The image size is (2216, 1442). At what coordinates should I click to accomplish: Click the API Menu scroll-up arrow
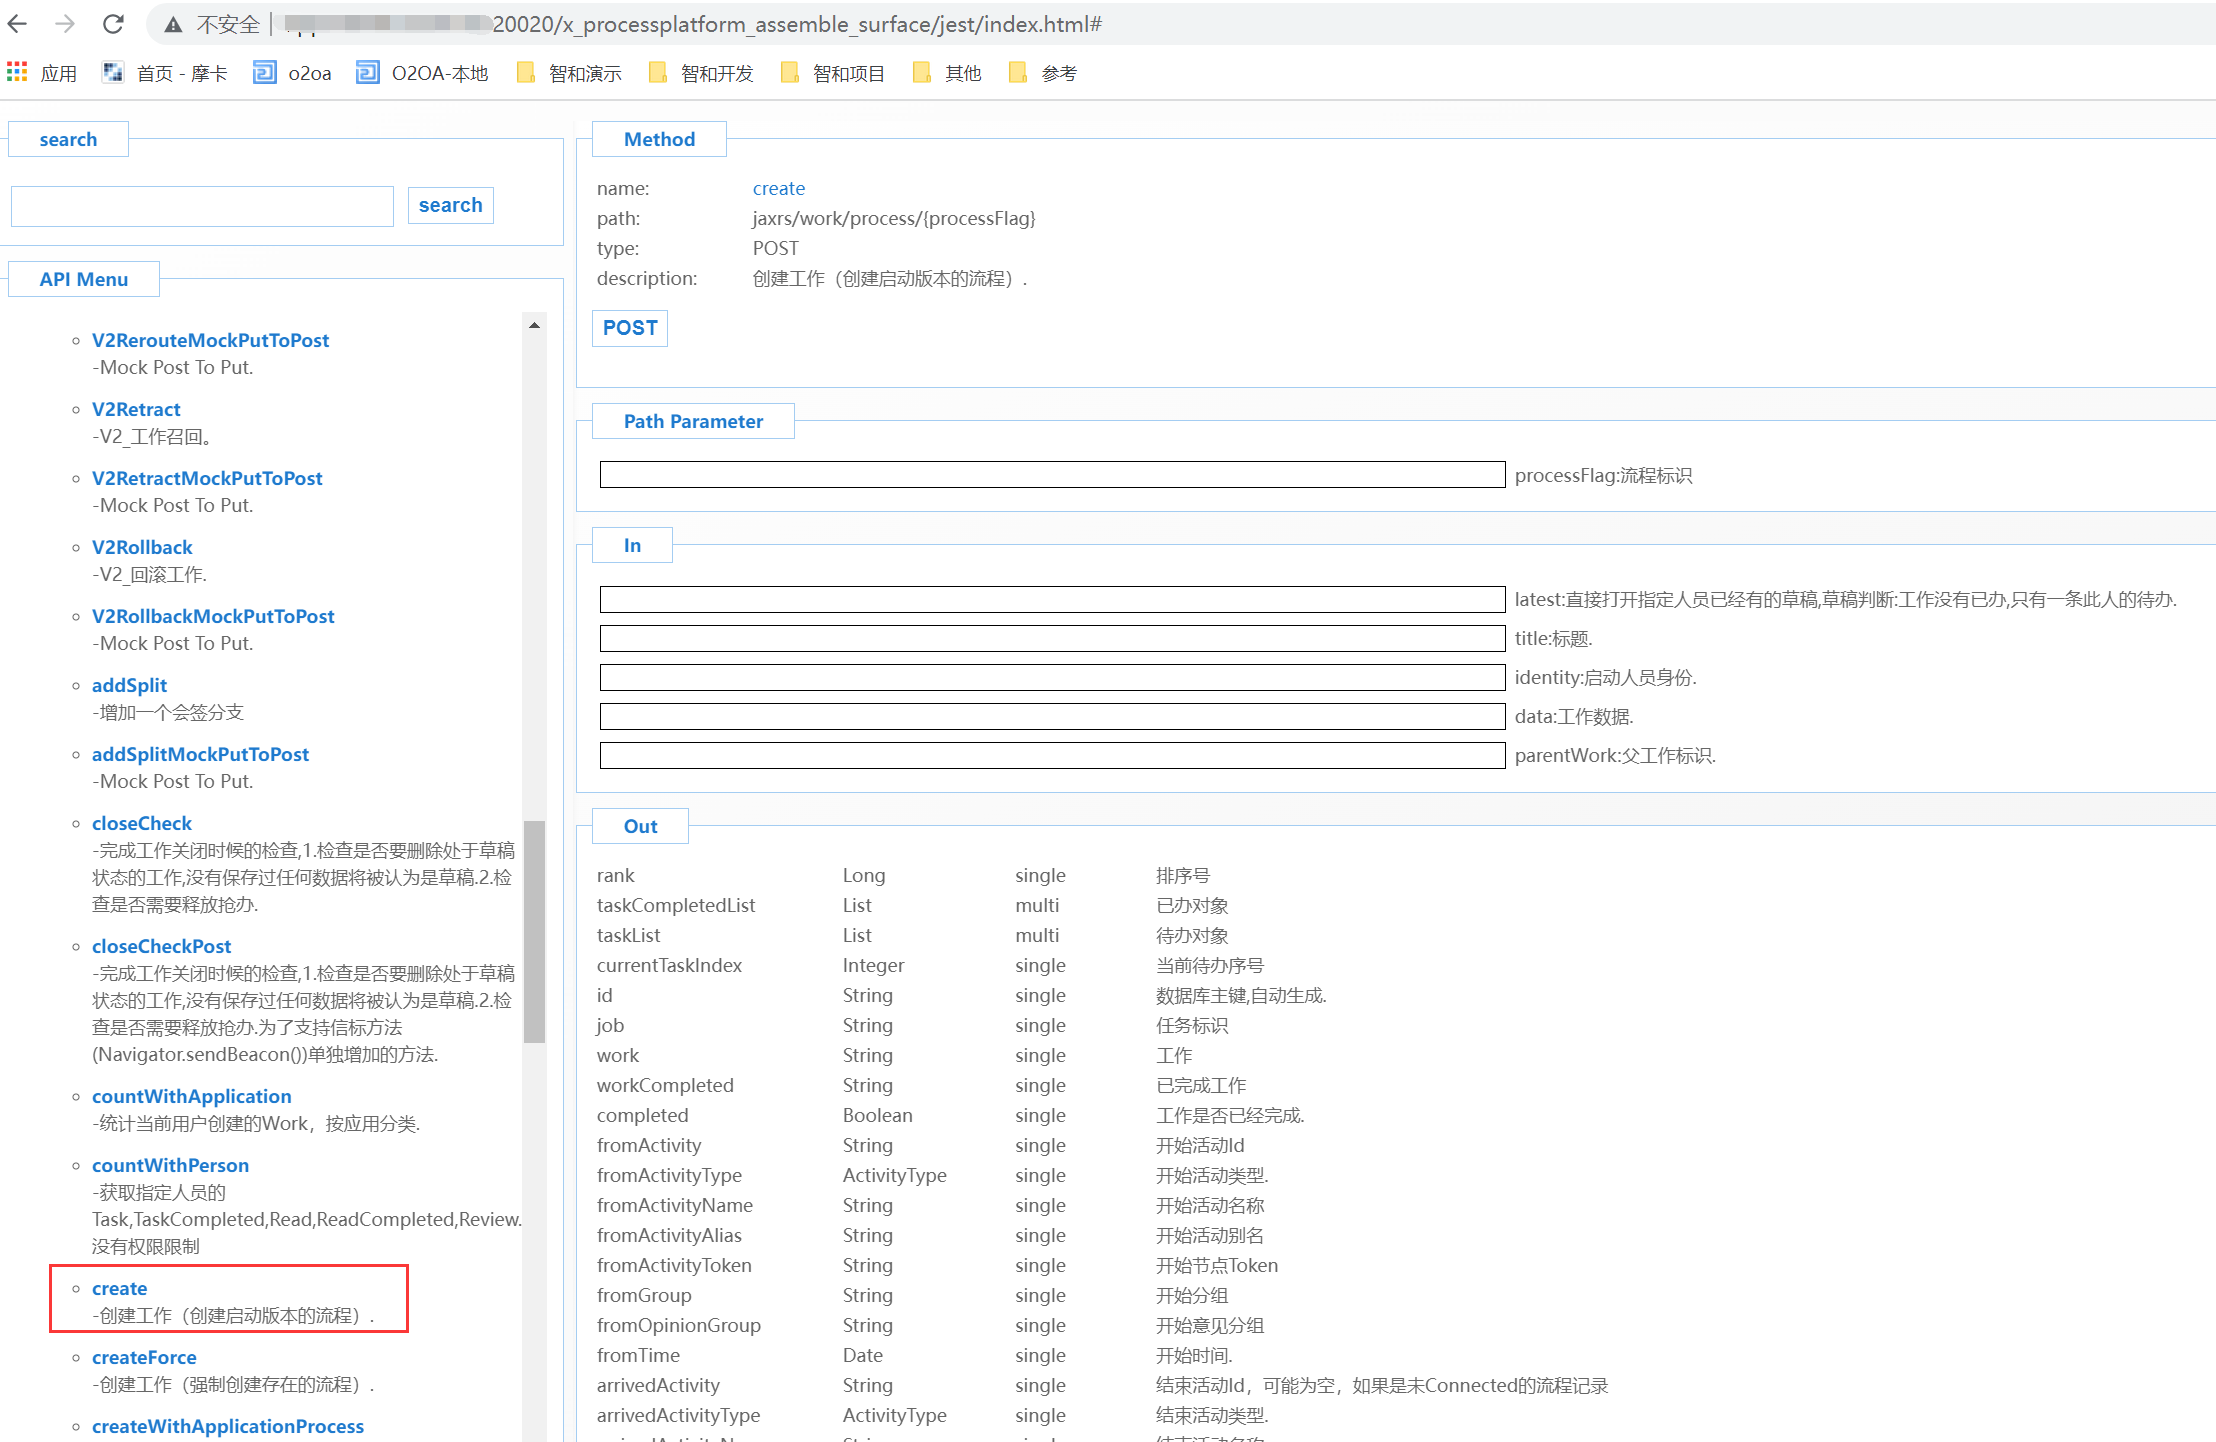(534, 325)
